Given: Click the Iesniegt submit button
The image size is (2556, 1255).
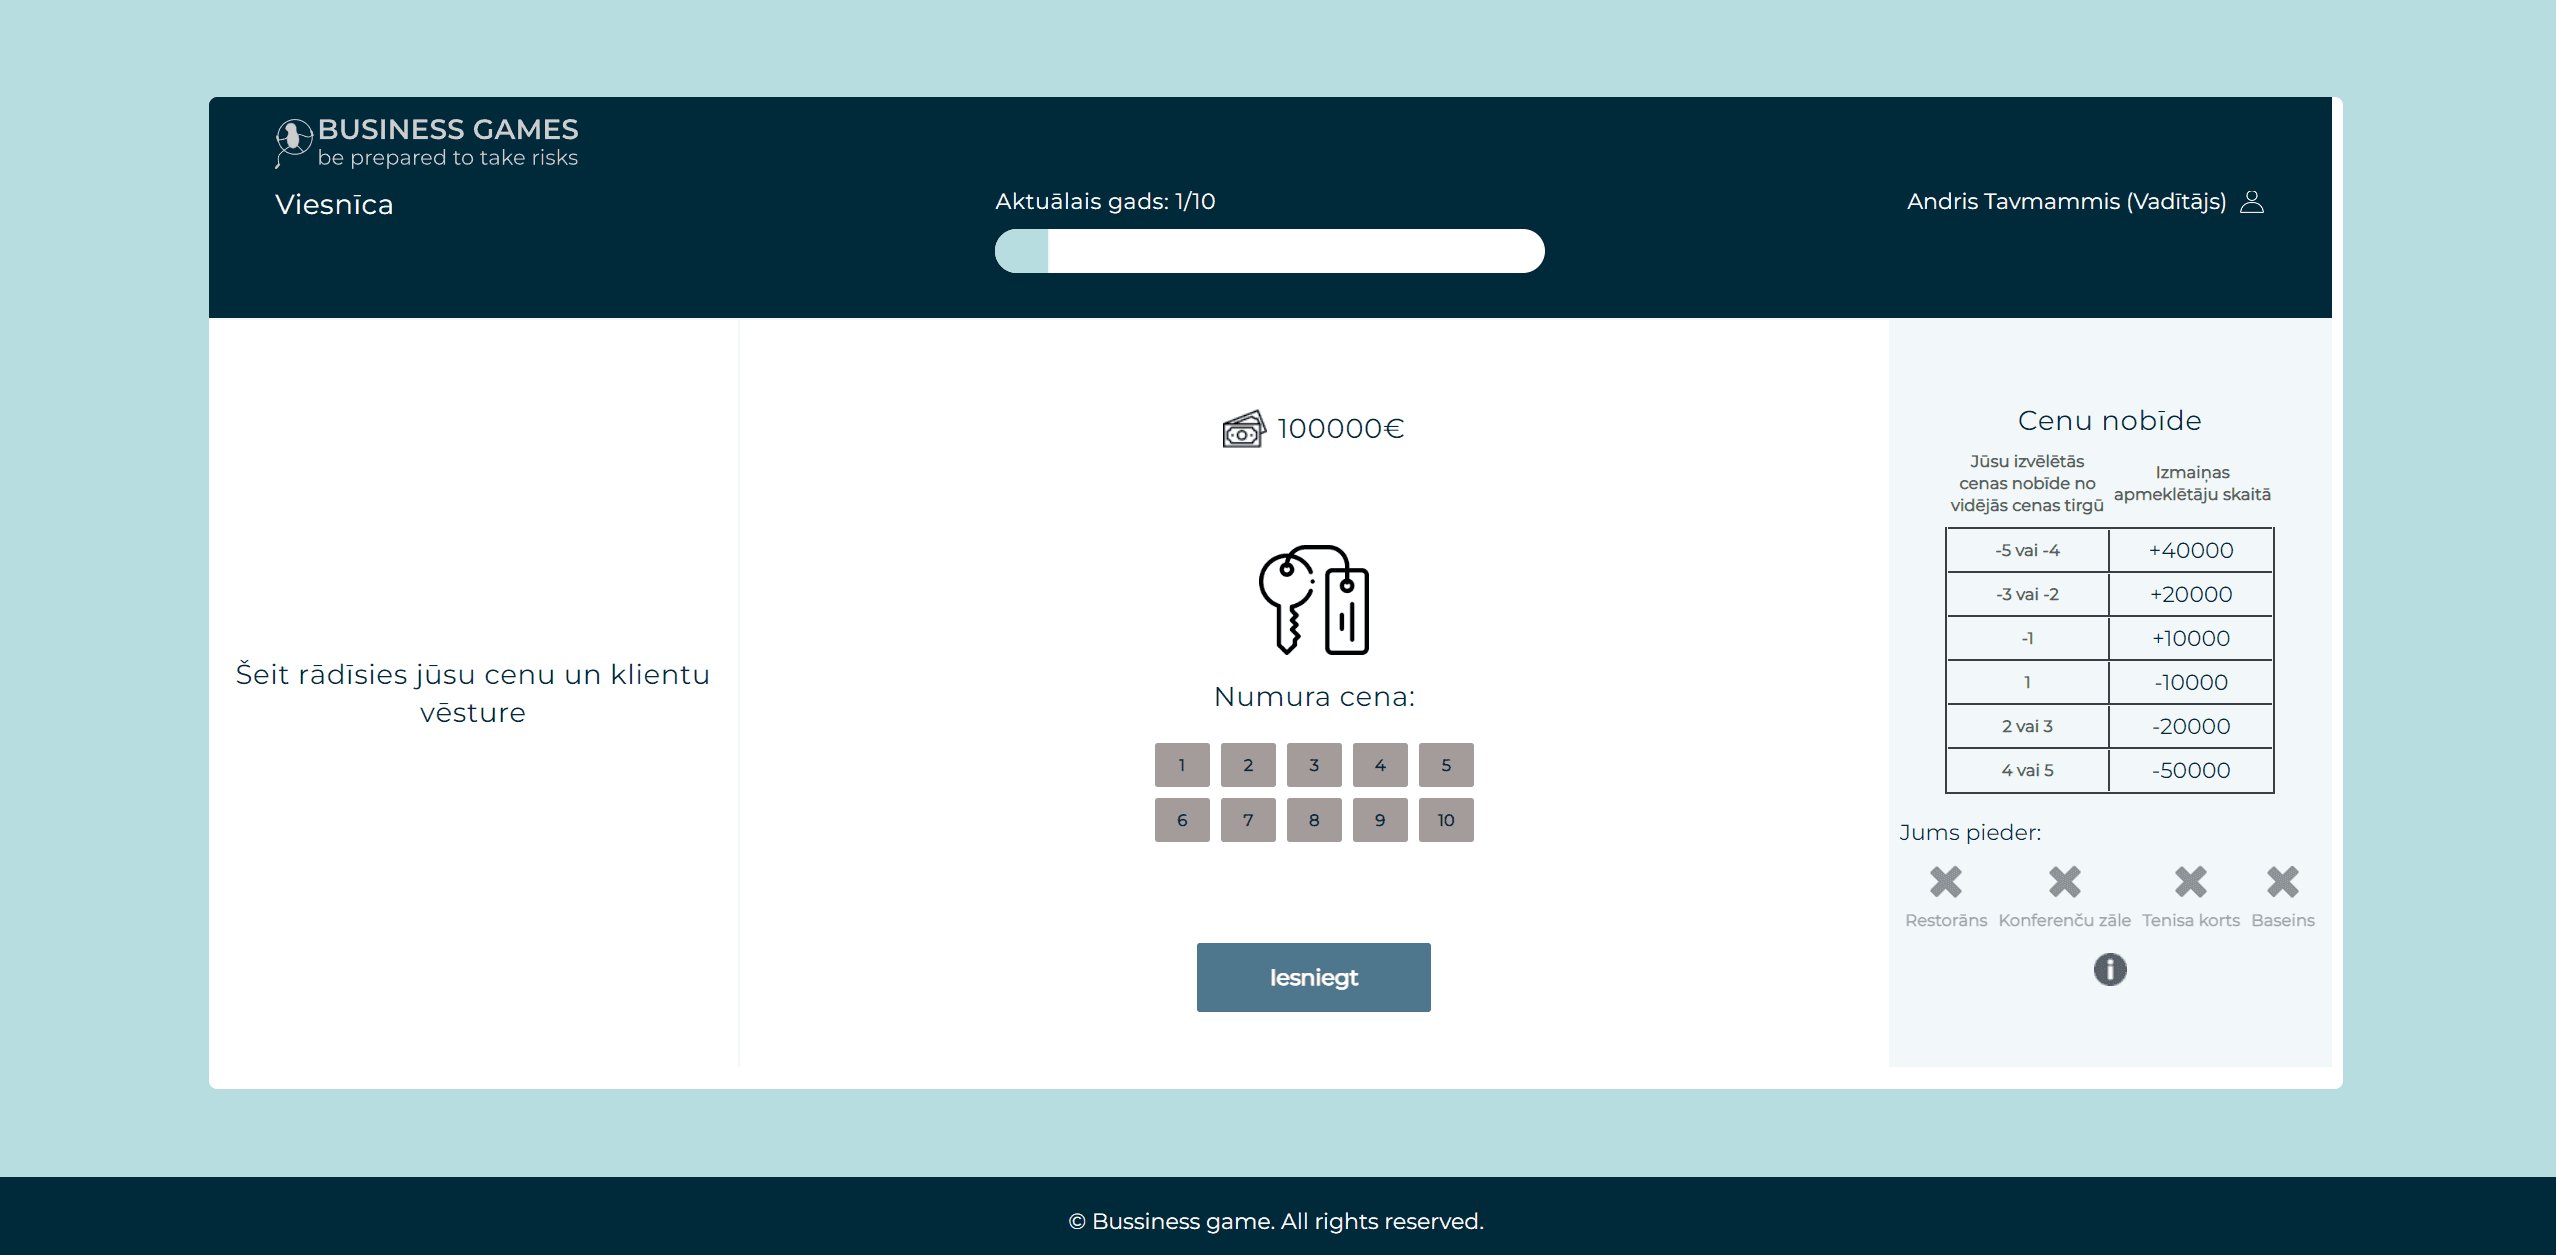Looking at the screenshot, I should pos(1314,978).
